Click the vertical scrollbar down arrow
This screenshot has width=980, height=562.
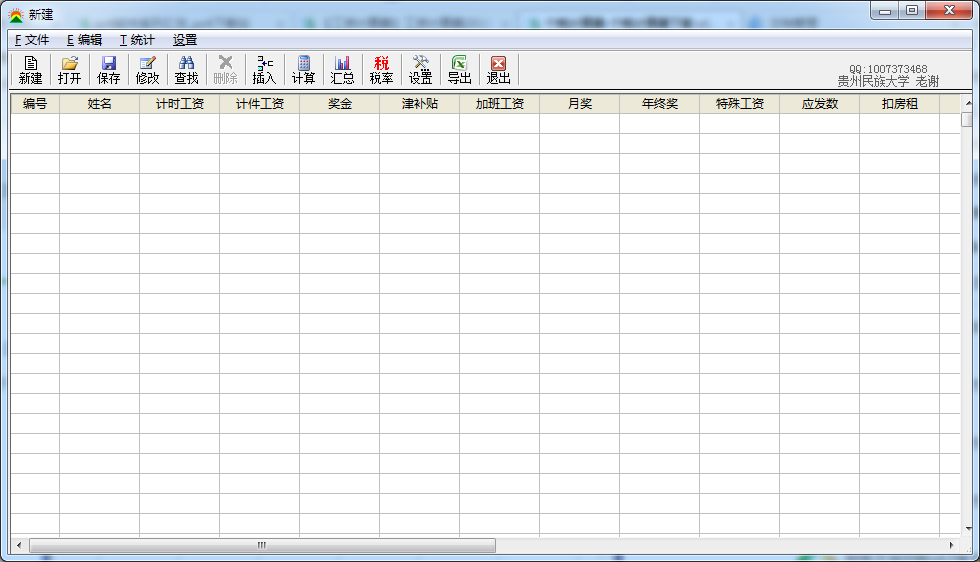(968, 529)
